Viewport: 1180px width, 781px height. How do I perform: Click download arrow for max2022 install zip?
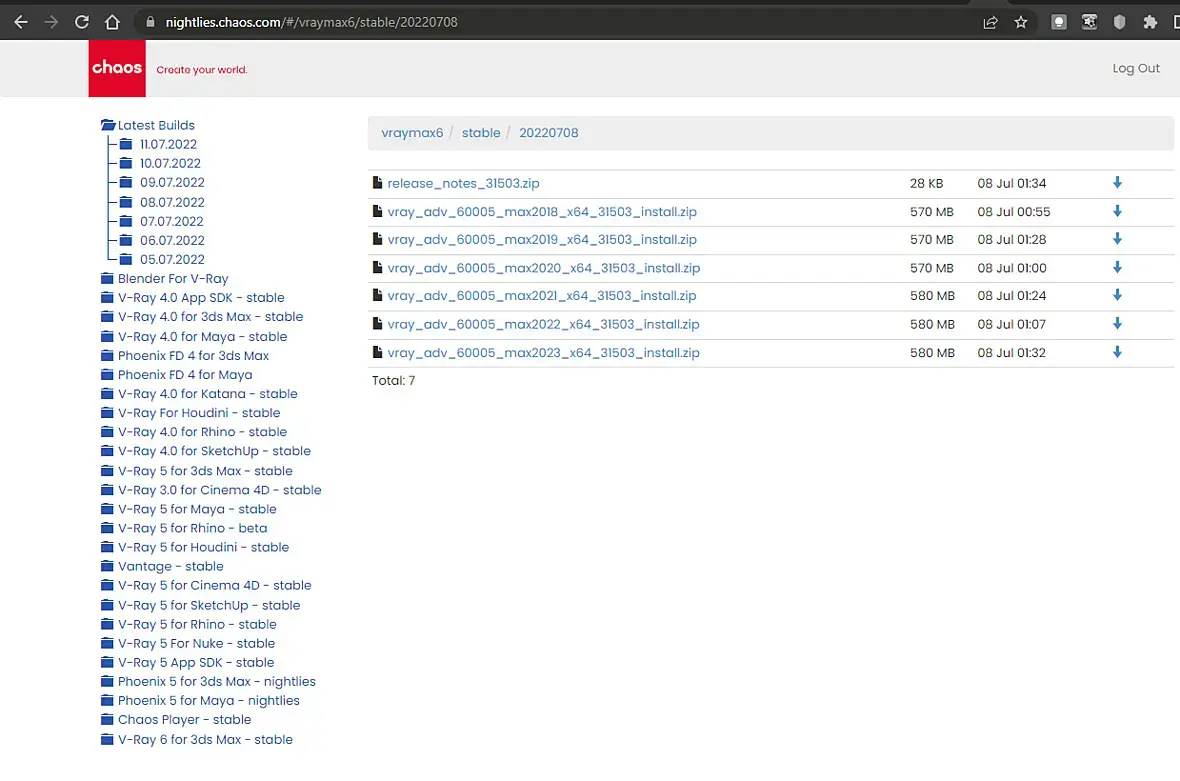pyautogui.click(x=1117, y=324)
